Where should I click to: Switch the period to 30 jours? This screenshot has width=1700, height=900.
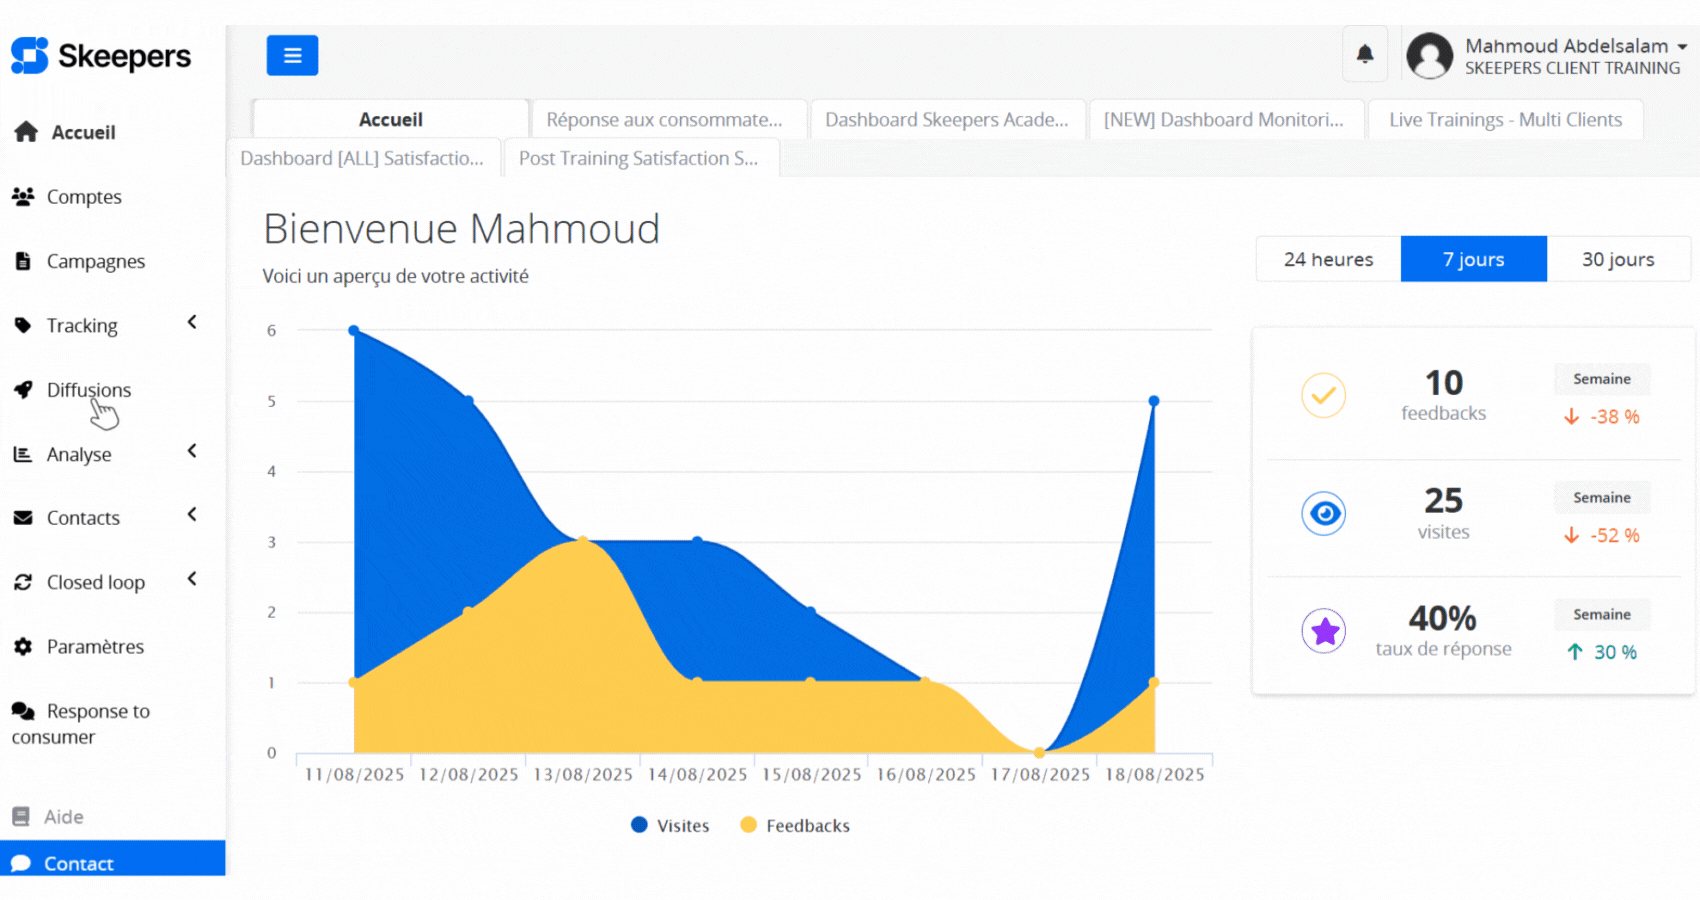tap(1617, 259)
